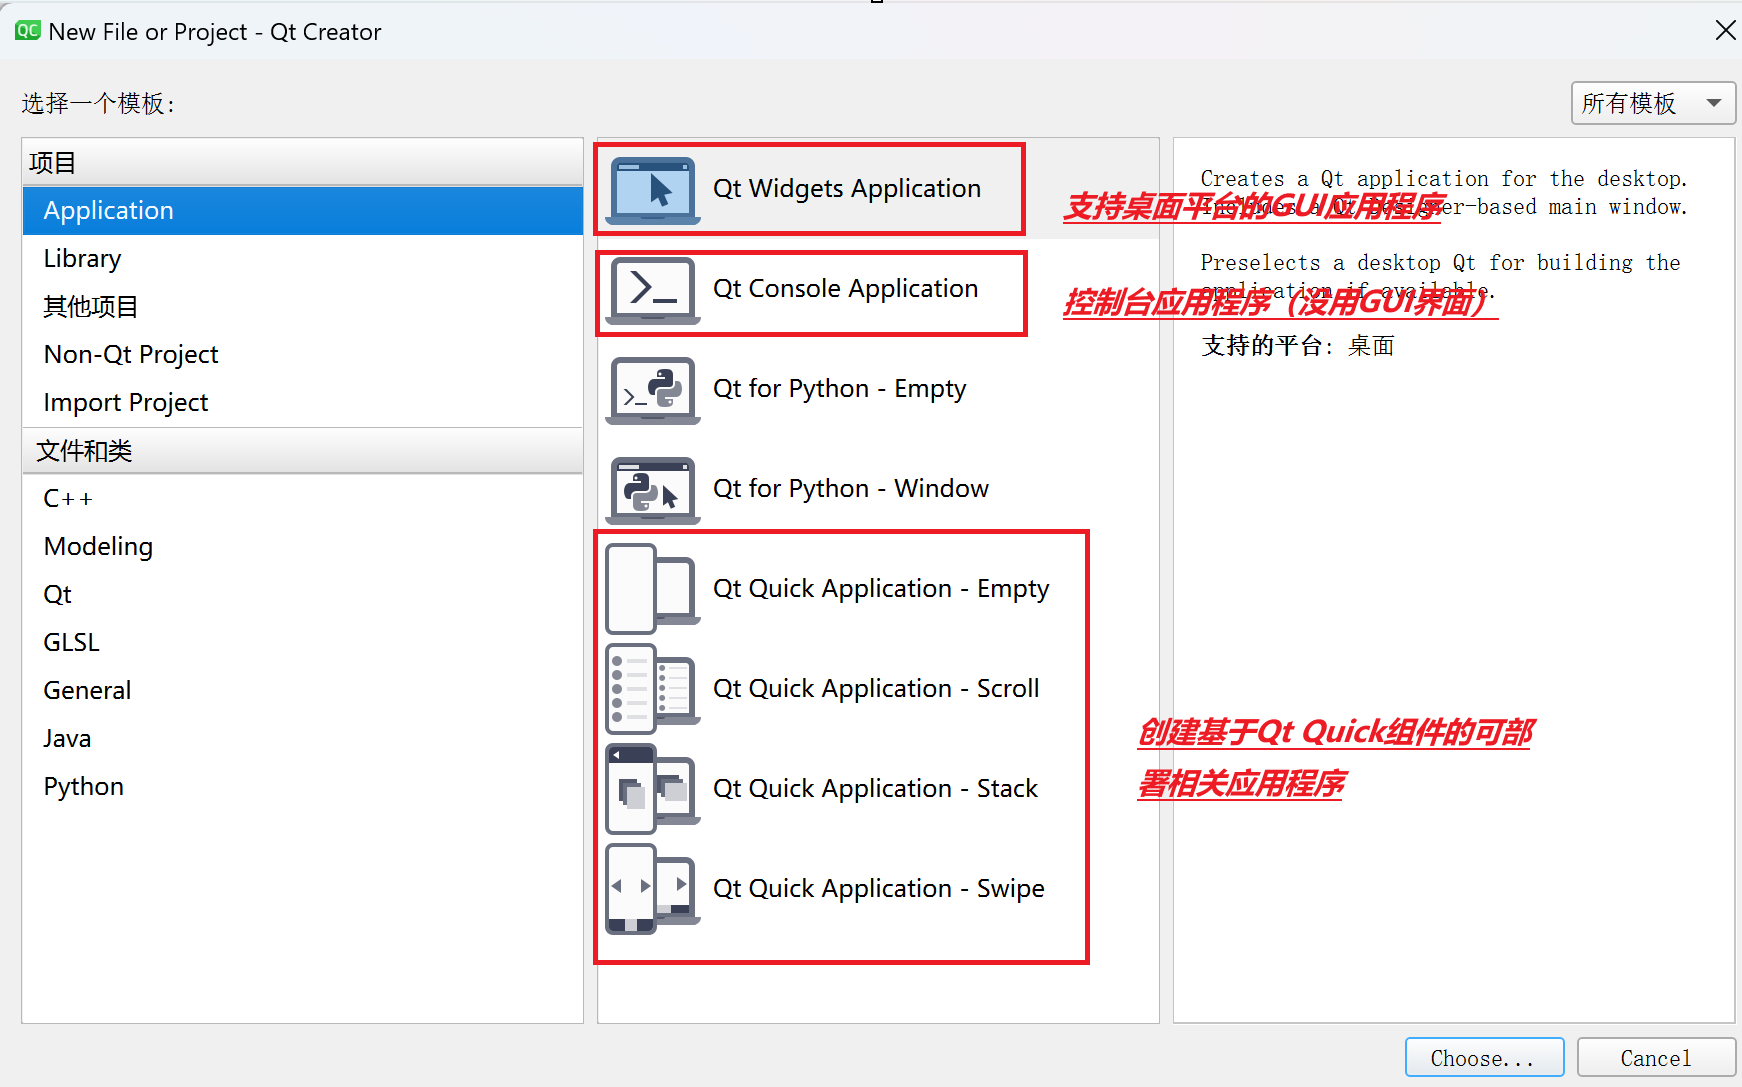
Task: Close the New File or Project dialog
Action: tap(1725, 31)
